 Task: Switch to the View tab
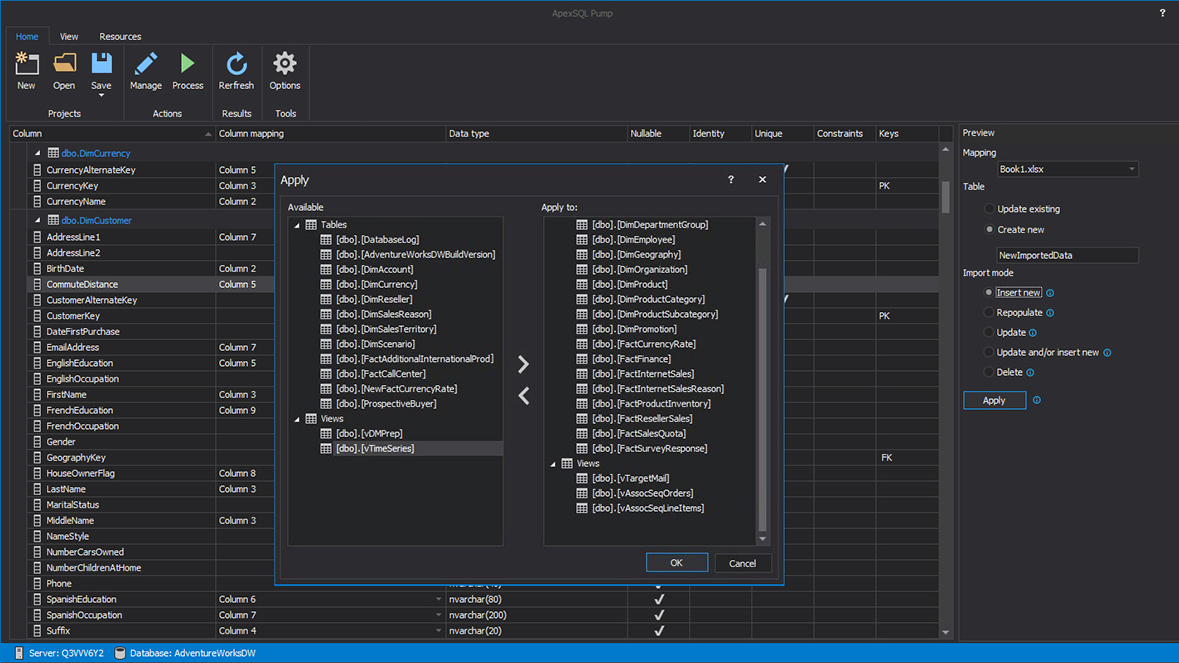tap(68, 36)
